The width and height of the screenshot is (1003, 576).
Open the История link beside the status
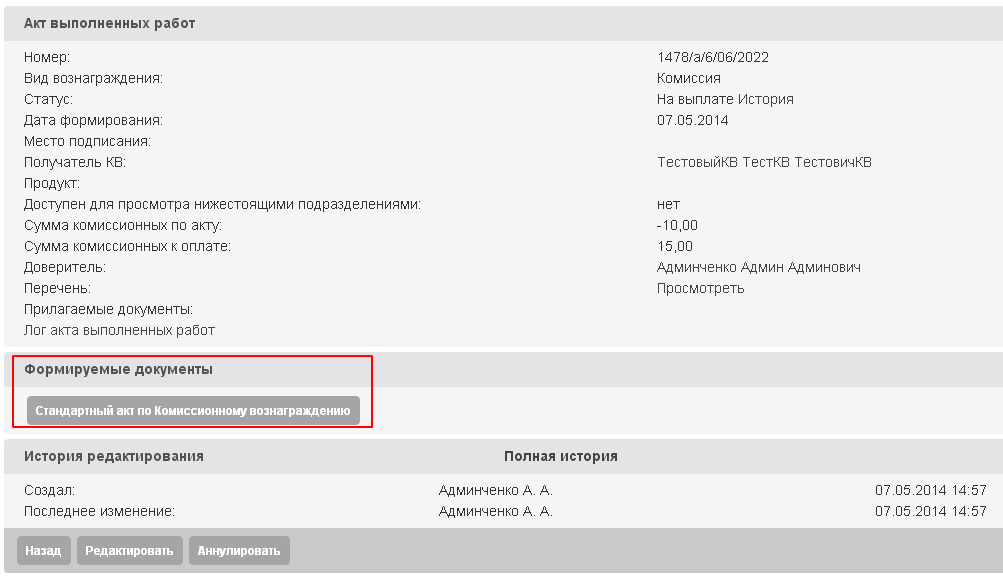766,100
